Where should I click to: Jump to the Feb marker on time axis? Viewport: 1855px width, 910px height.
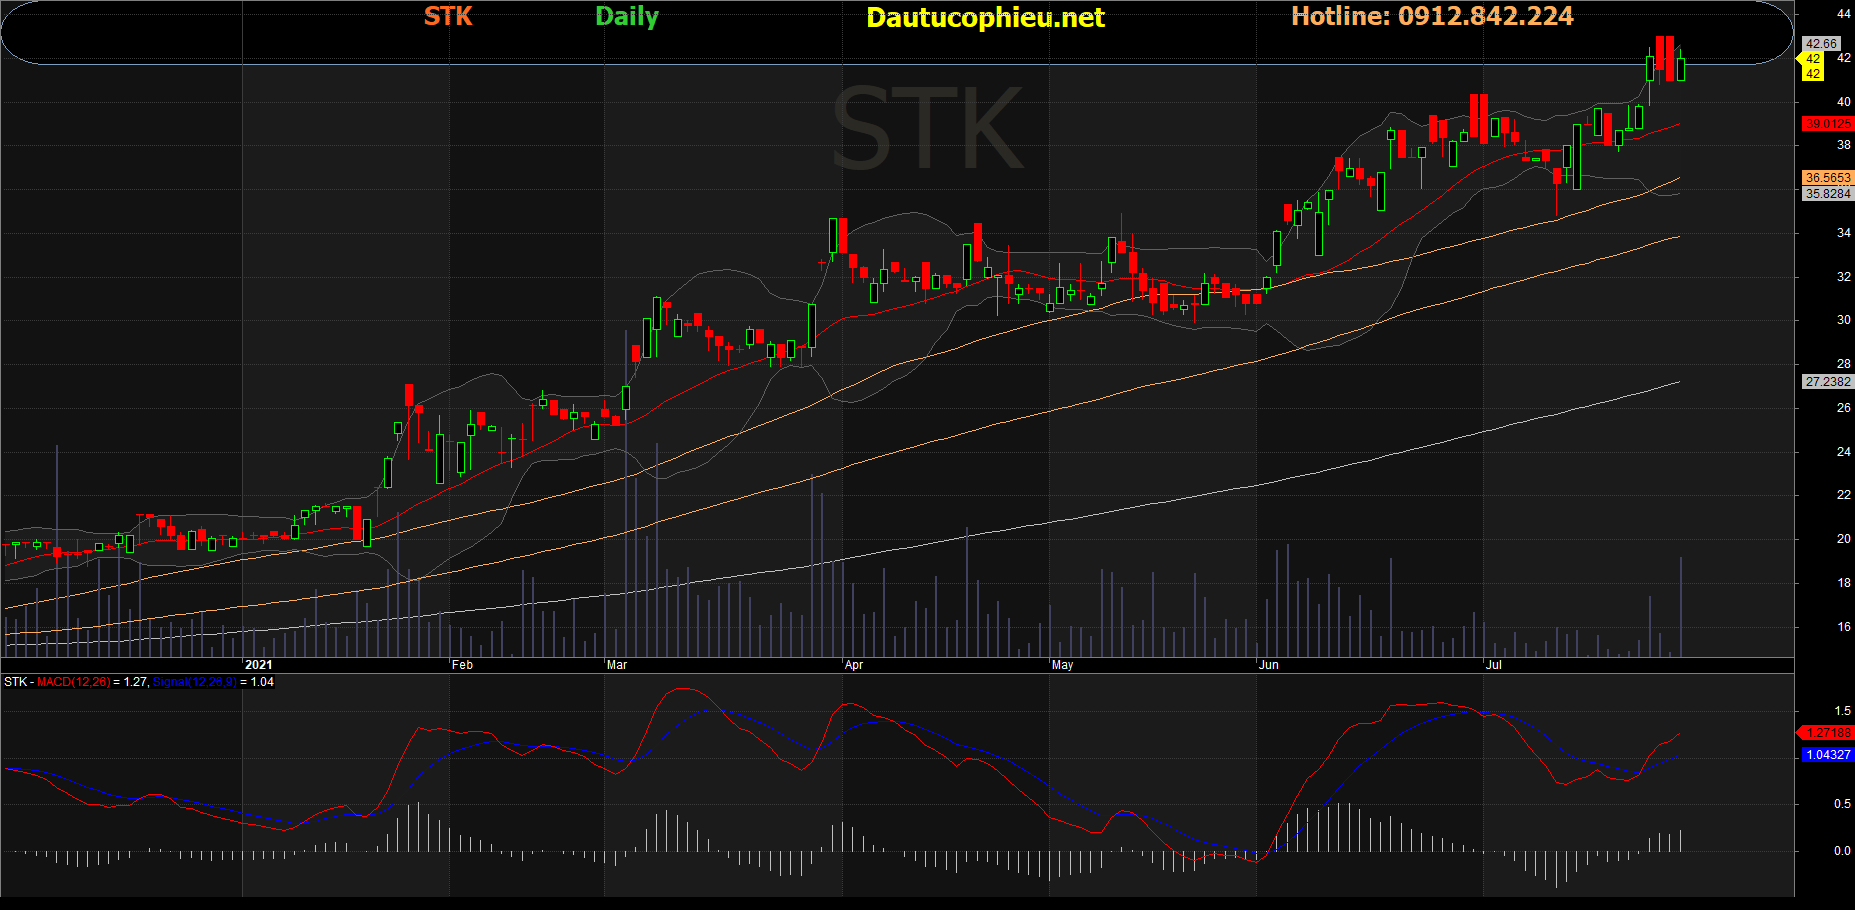pyautogui.click(x=462, y=665)
